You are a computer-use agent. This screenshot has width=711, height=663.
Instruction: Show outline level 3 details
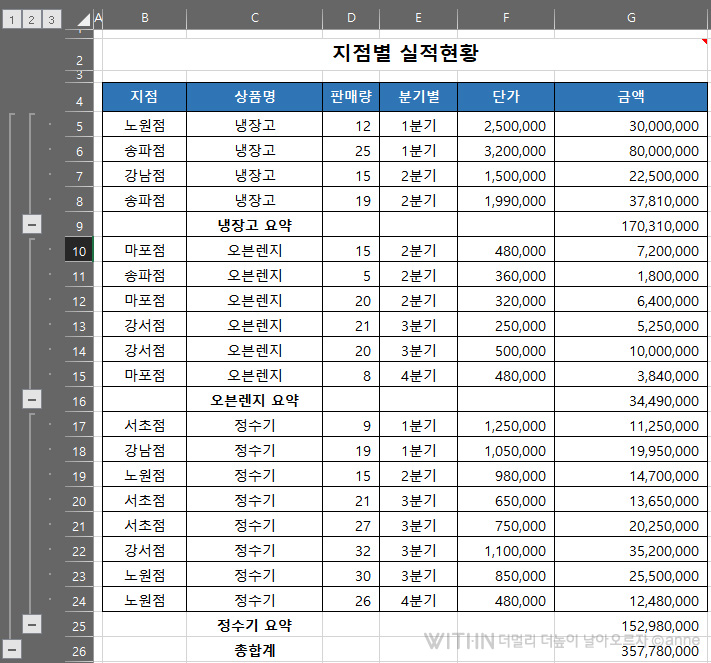click(x=51, y=20)
